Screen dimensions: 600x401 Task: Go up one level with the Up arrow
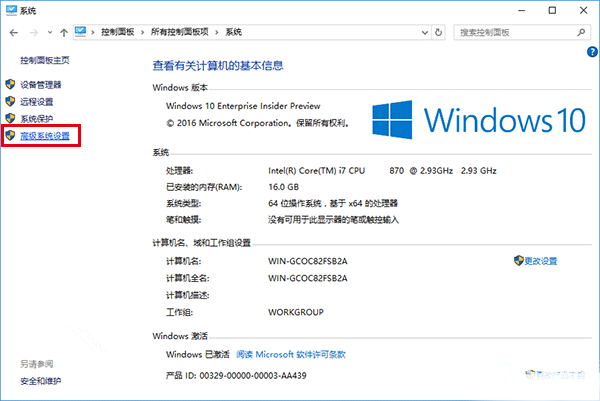tap(64, 33)
